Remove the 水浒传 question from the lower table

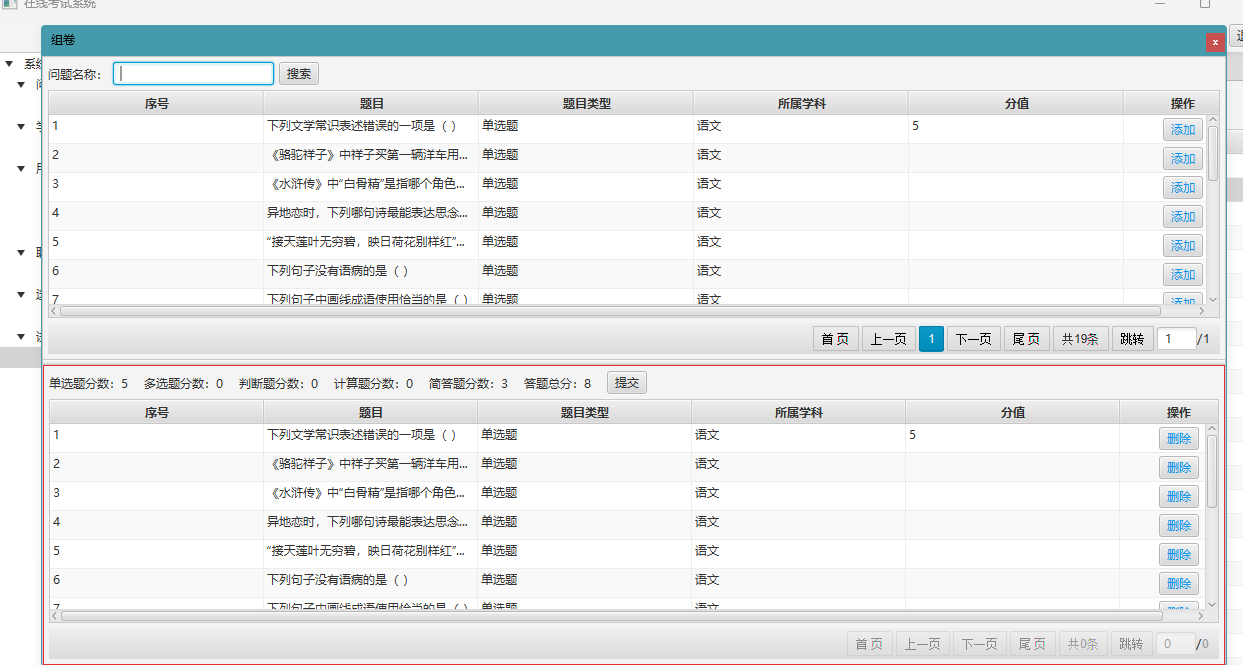1178,497
